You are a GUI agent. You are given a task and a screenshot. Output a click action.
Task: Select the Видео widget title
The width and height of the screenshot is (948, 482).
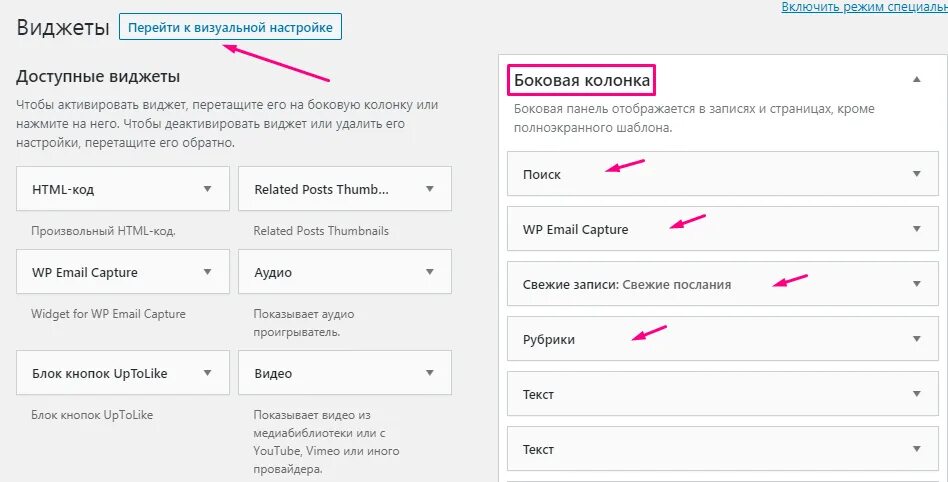click(273, 373)
